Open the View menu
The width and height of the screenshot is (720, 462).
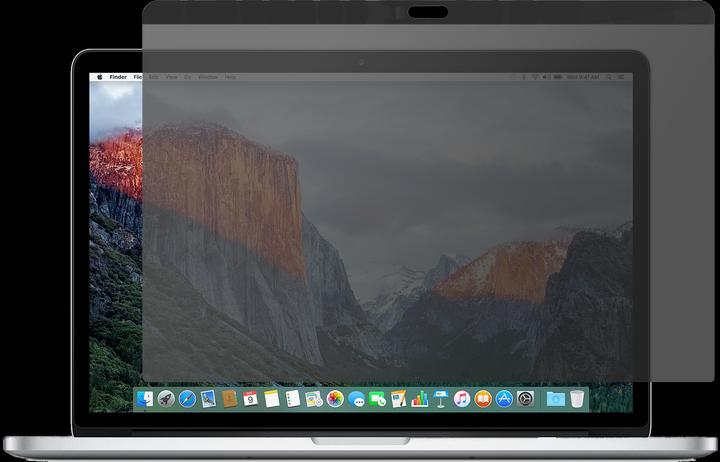pyautogui.click(x=171, y=77)
